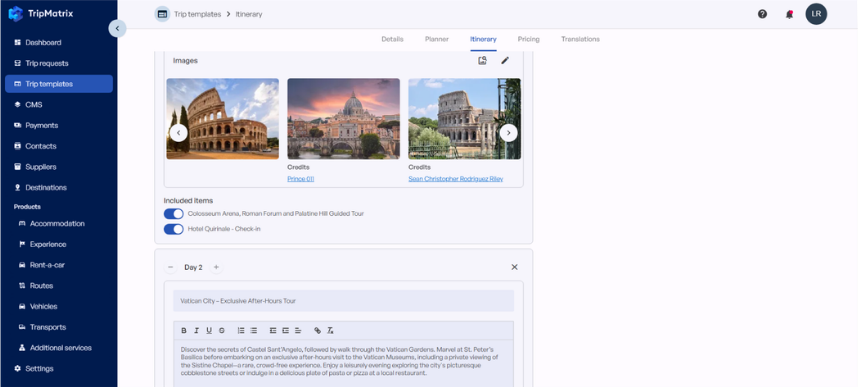Open Suppliers in the sidebar
Screen dimensions: 858x387
point(59,167)
